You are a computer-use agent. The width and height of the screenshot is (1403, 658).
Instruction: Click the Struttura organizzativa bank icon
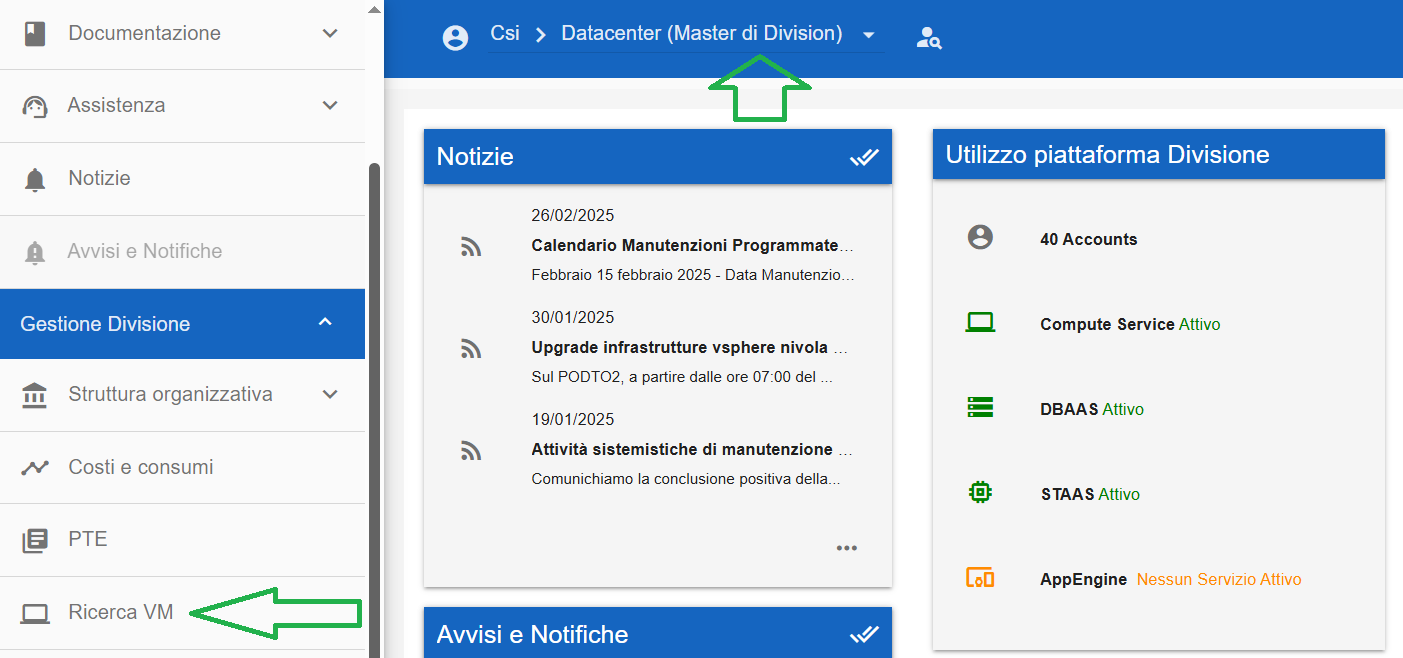tap(35, 395)
